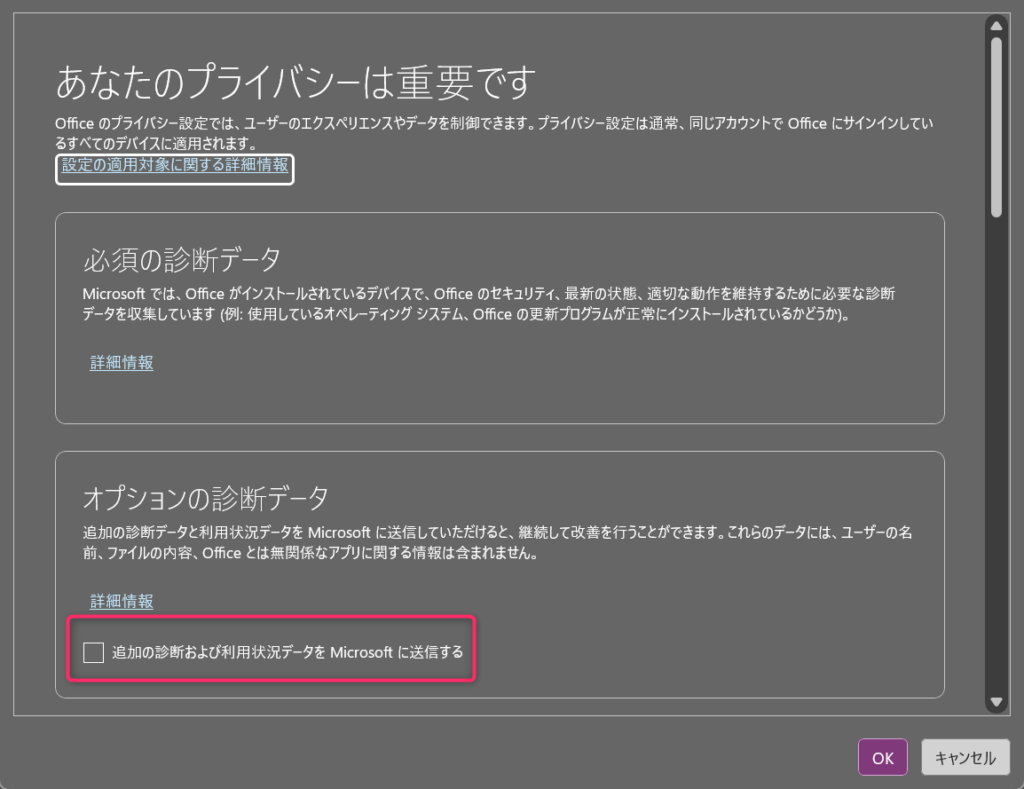This screenshot has height=789, width=1024.
Task: Click the vertical scrollbar thumb
Action: [x=996, y=127]
